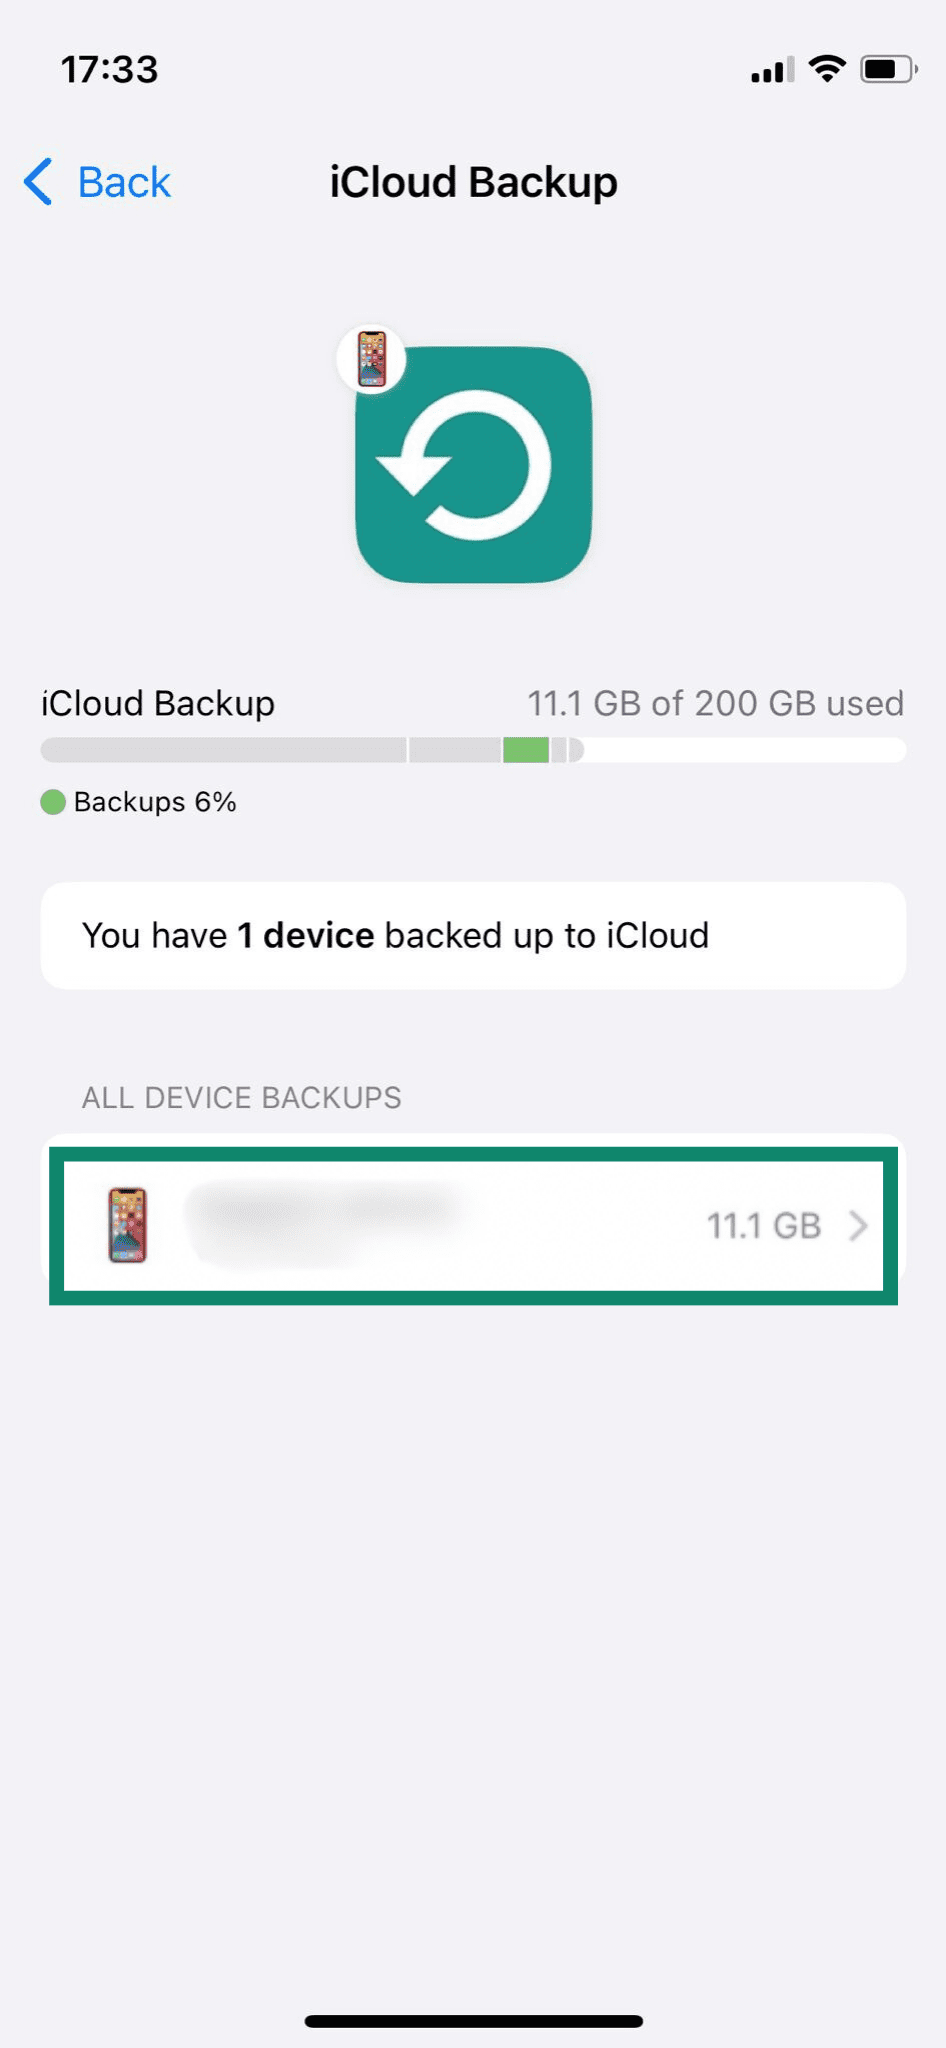Tap the '1 device backed up' summary card
946x2048 pixels.
[472, 935]
